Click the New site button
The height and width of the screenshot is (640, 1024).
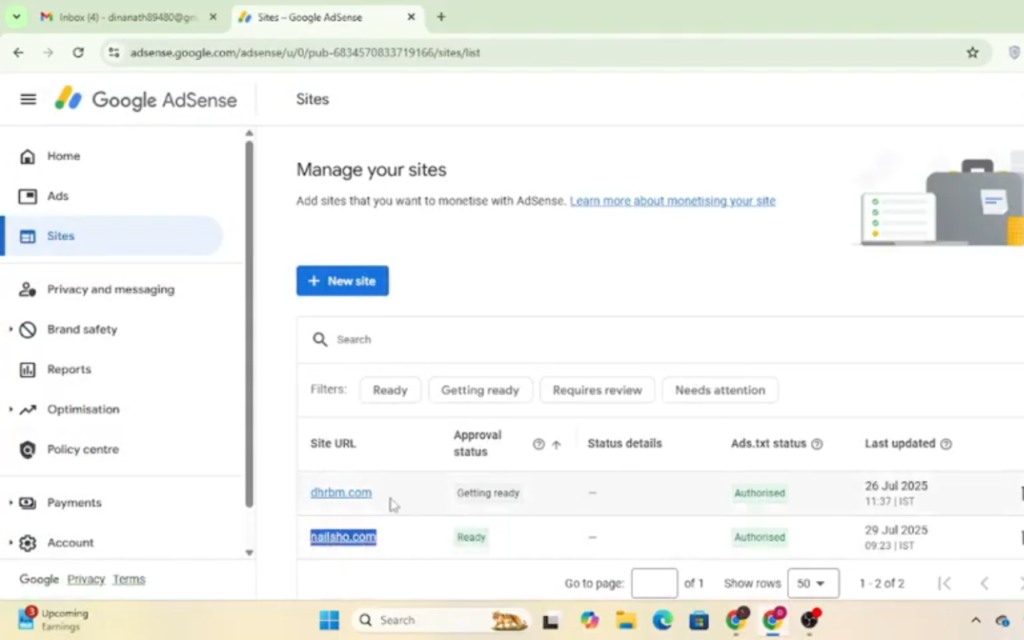pyautogui.click(x=342, y=281)
